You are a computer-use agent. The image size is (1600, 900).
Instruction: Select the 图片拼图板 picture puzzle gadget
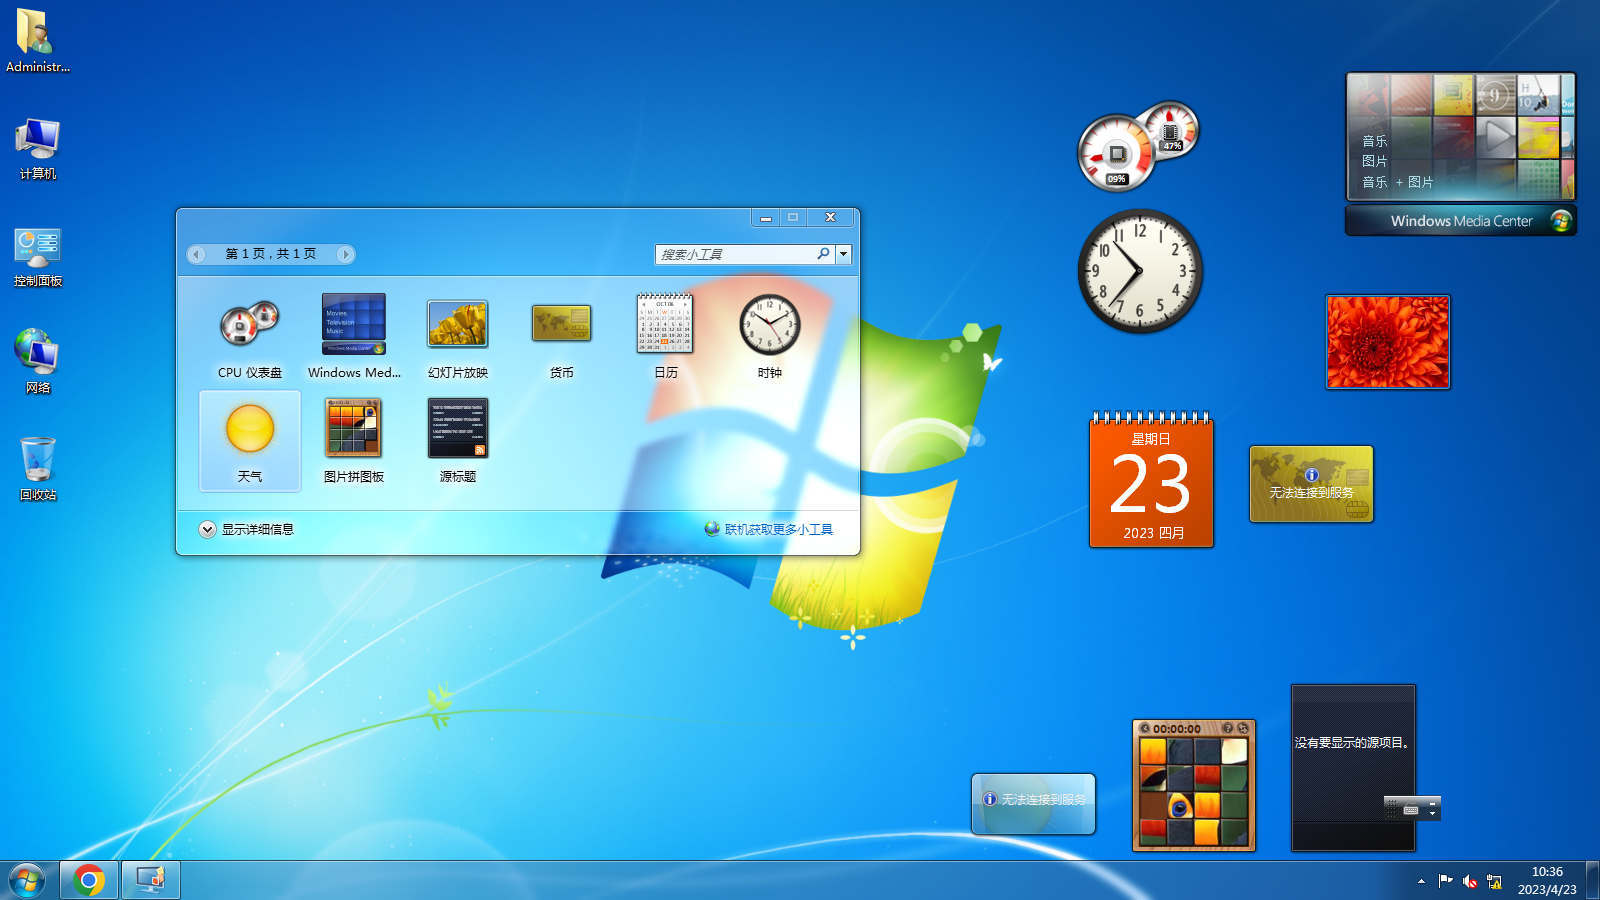(354, 428)
